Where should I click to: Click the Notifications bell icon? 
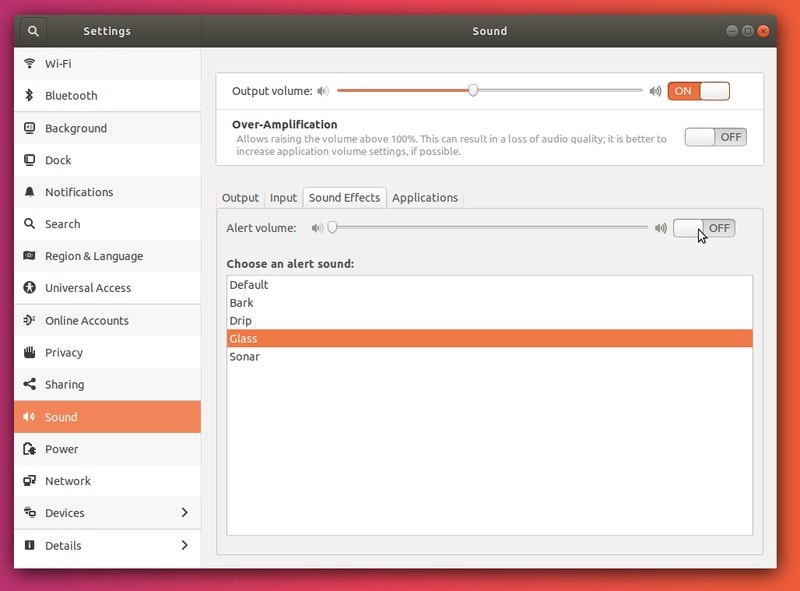(29, 192)
